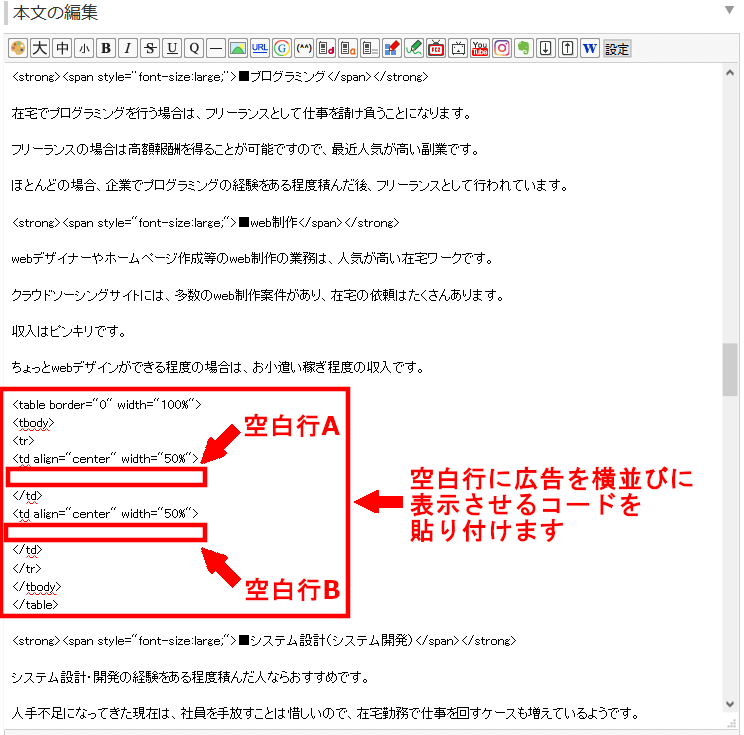The width and height of the screenshot is (744, 735).
Task: Click the vertical scrollbar thumb
Action: (x=730, y=370)
